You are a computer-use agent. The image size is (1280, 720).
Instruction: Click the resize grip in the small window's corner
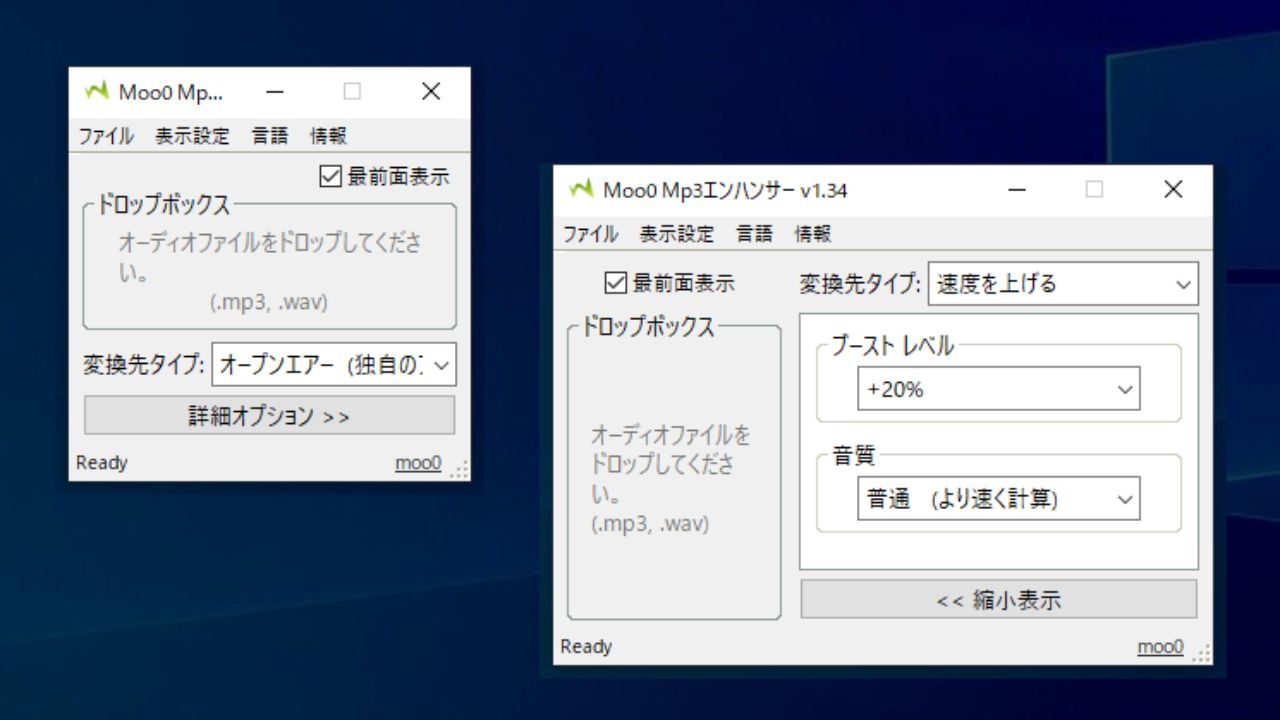coord(459,470)
